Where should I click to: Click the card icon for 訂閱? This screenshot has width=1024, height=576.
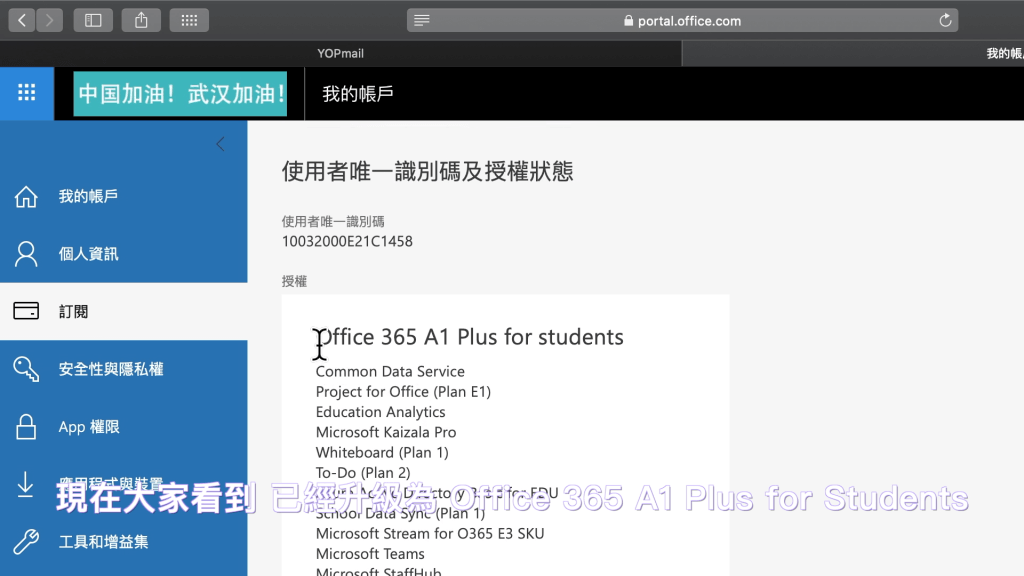(26, 311)
